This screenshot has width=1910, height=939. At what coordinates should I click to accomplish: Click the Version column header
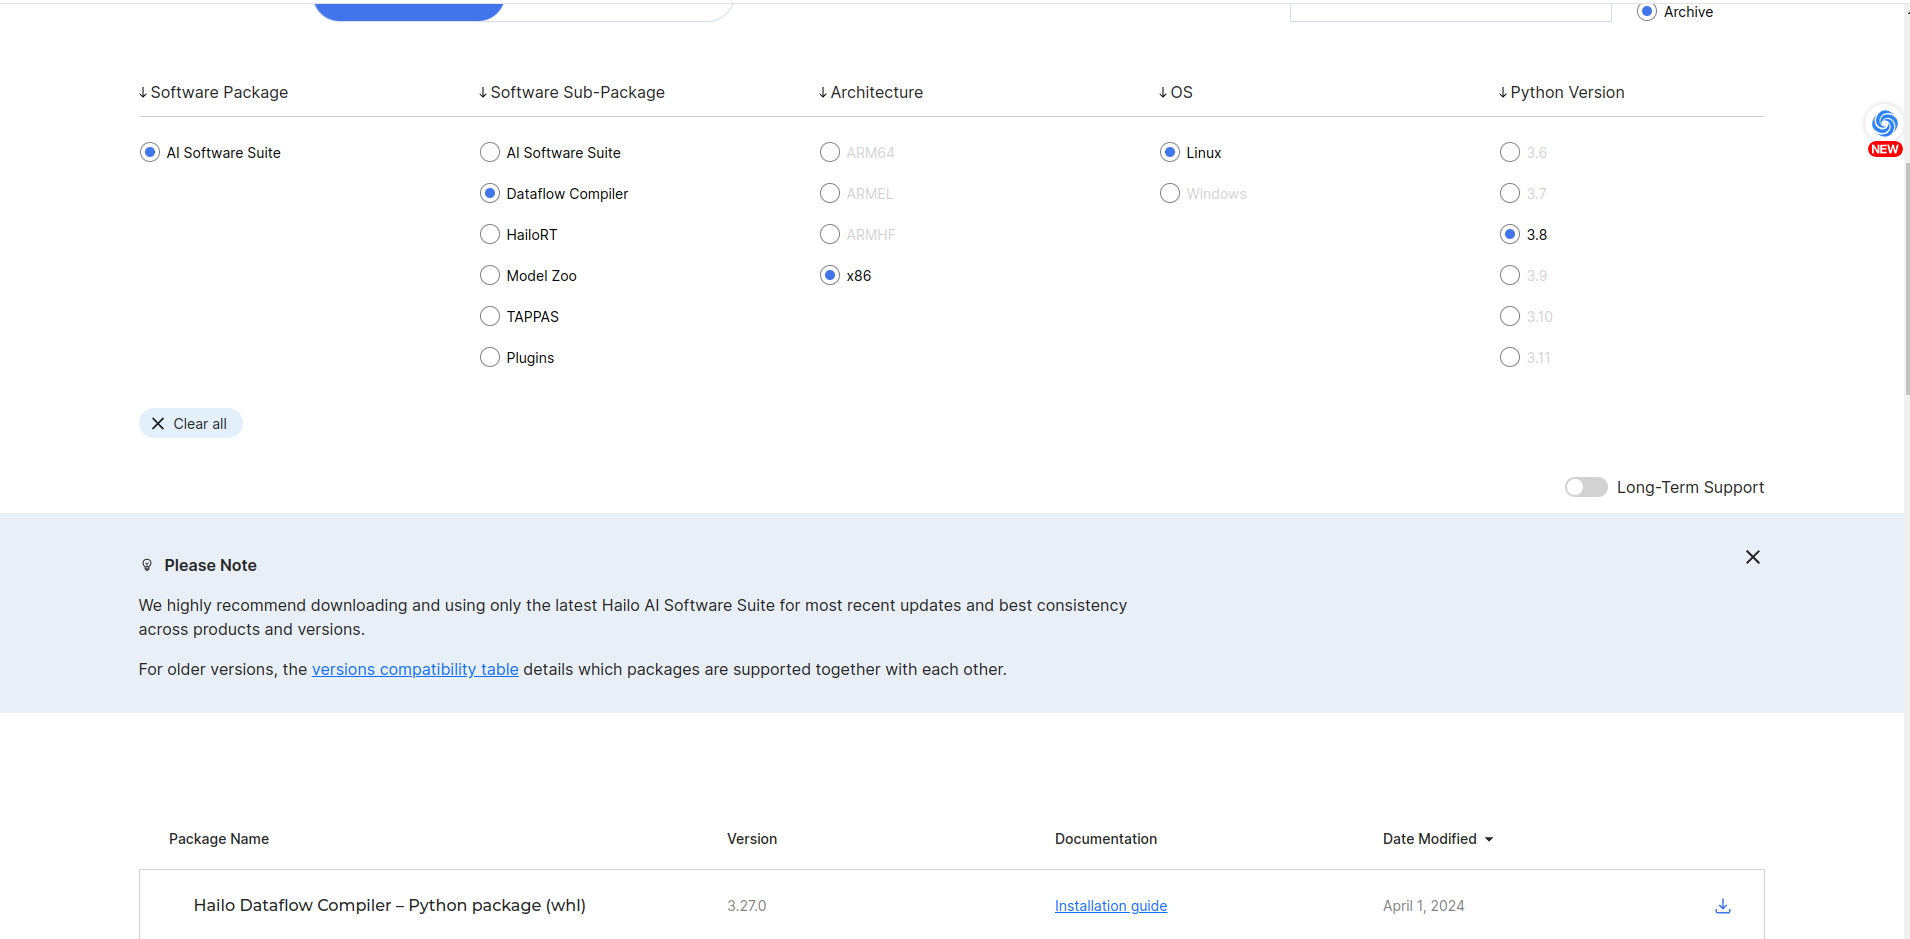point(752,839)
